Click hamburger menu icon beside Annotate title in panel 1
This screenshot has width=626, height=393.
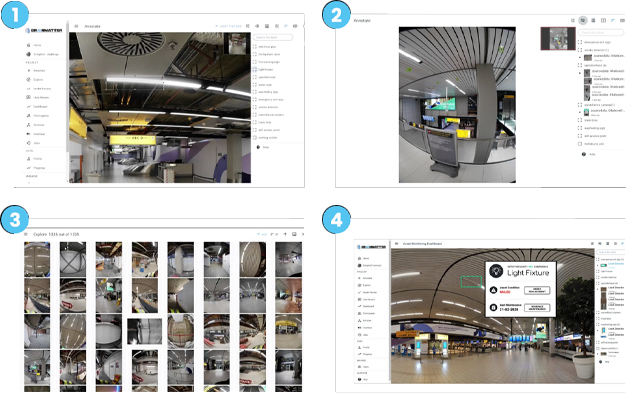pos(76,26)
